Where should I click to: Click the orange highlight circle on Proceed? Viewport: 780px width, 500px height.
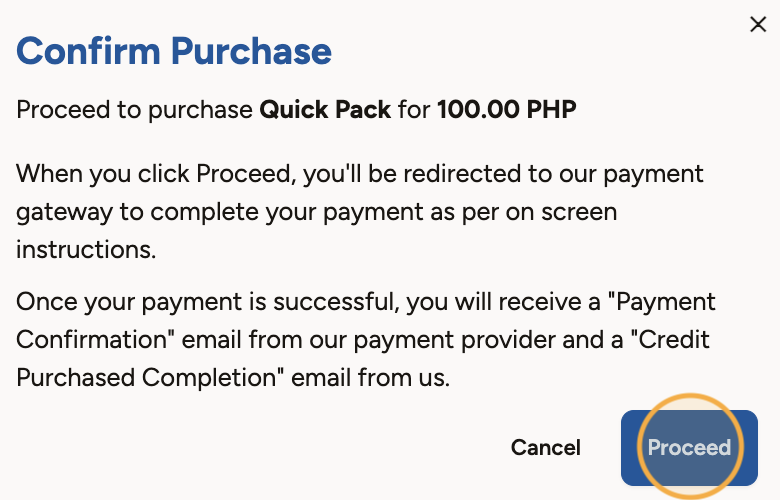(x=690, y=446)
